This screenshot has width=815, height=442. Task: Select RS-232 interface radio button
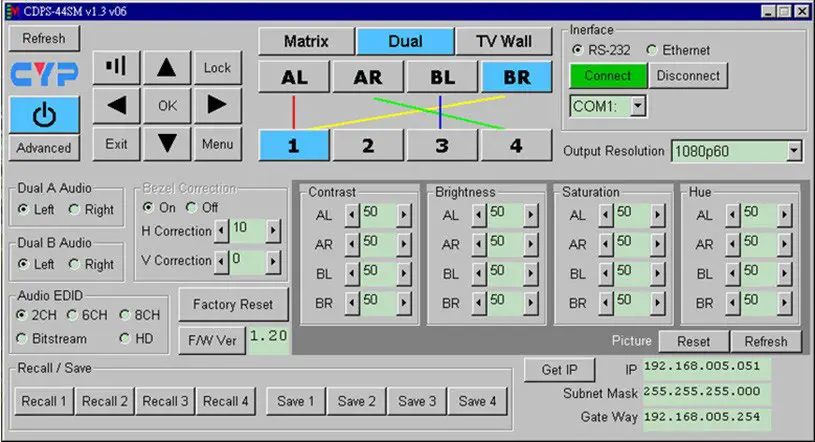coord(577,50)
